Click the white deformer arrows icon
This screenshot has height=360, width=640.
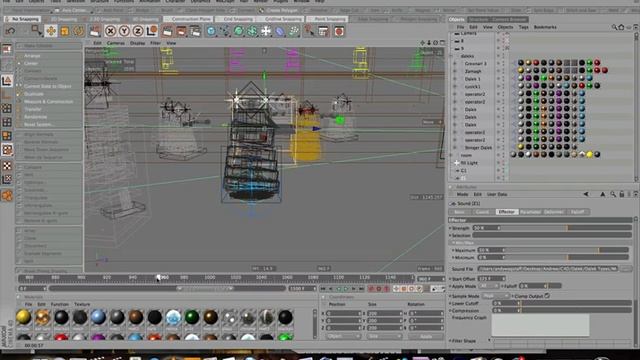[266, 31]
